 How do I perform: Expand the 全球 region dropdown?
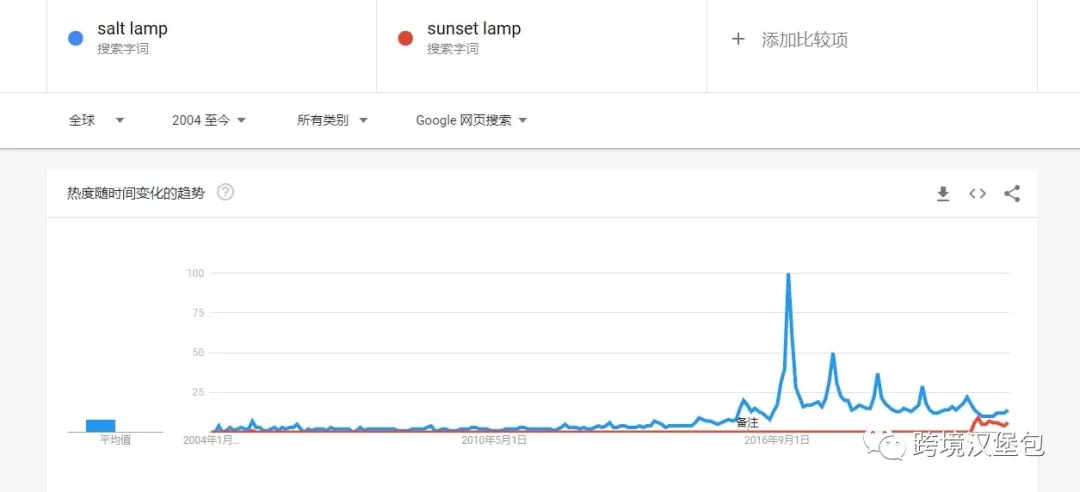96,120
